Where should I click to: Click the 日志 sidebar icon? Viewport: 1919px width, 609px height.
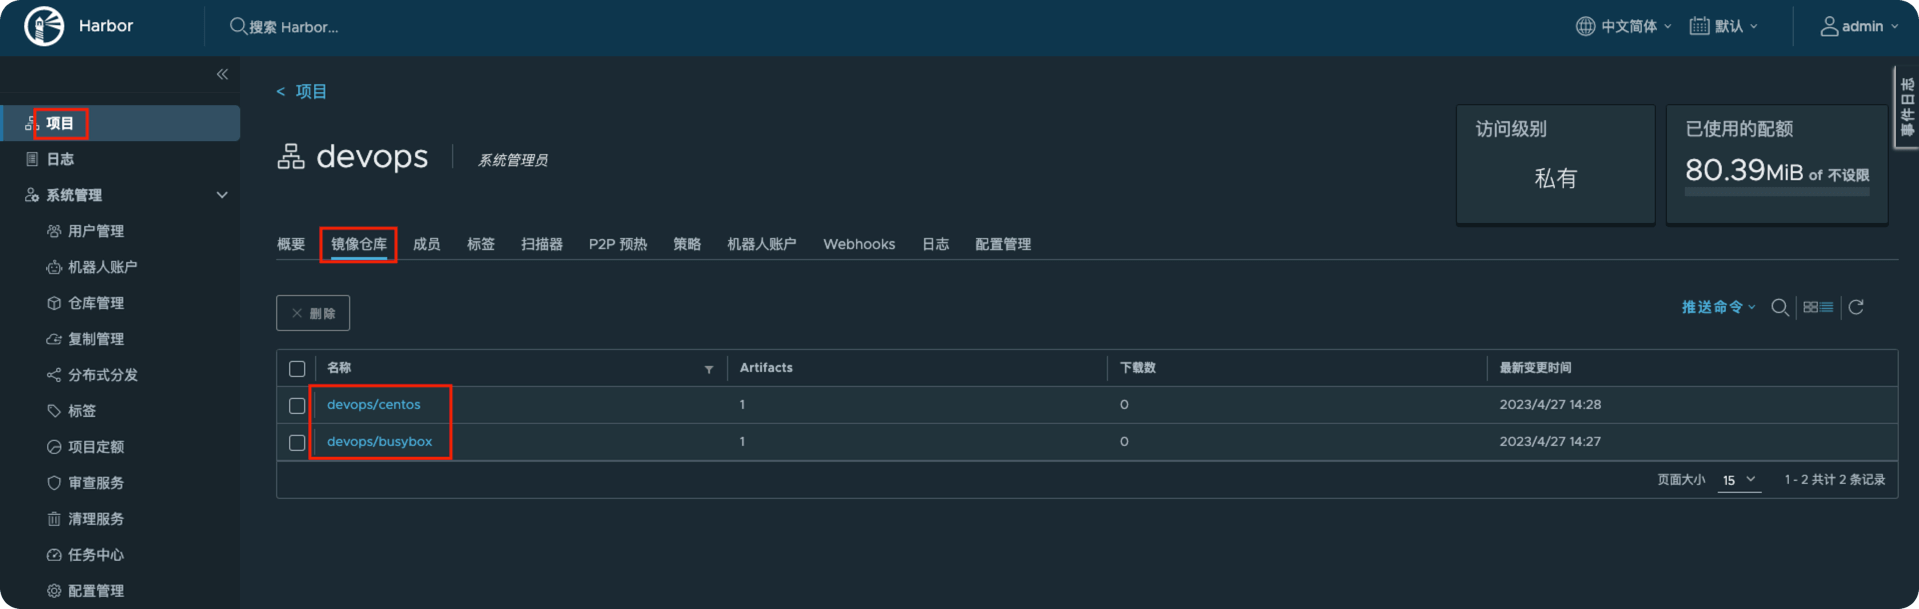tap(32, 159)
